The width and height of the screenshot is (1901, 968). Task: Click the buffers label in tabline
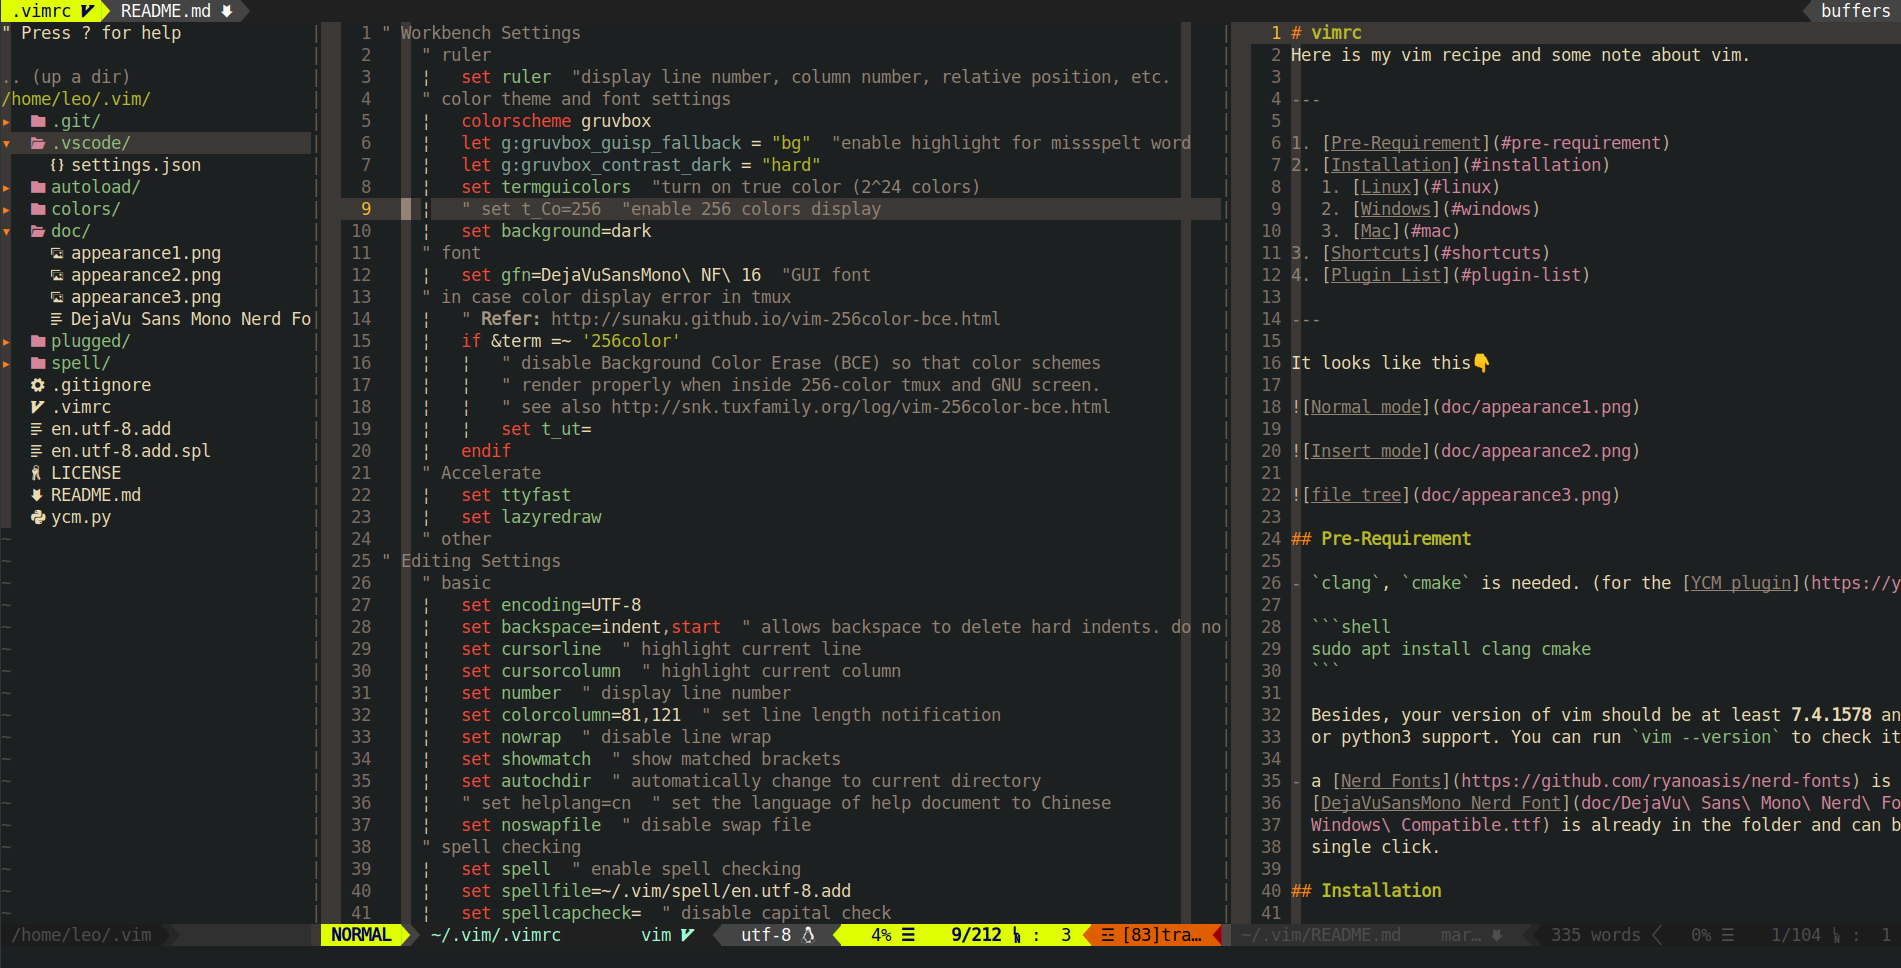pos(1855,11)
